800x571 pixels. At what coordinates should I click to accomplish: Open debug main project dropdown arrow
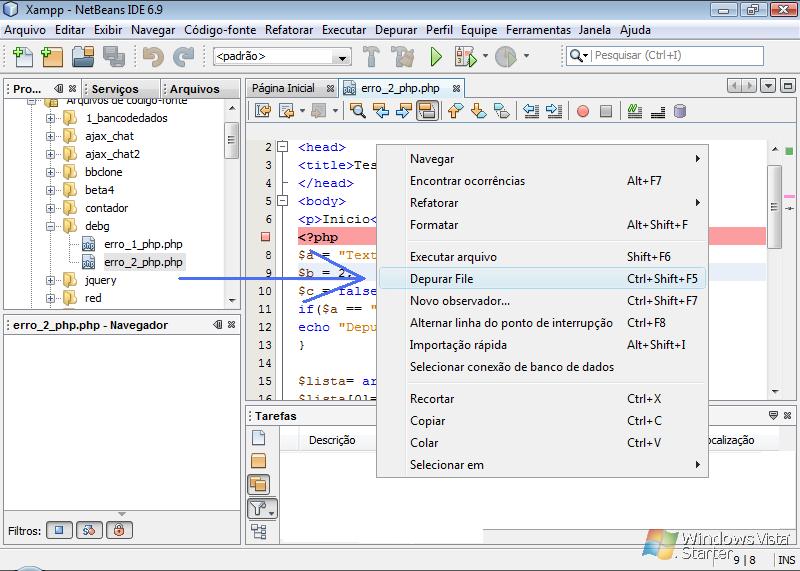485,56
